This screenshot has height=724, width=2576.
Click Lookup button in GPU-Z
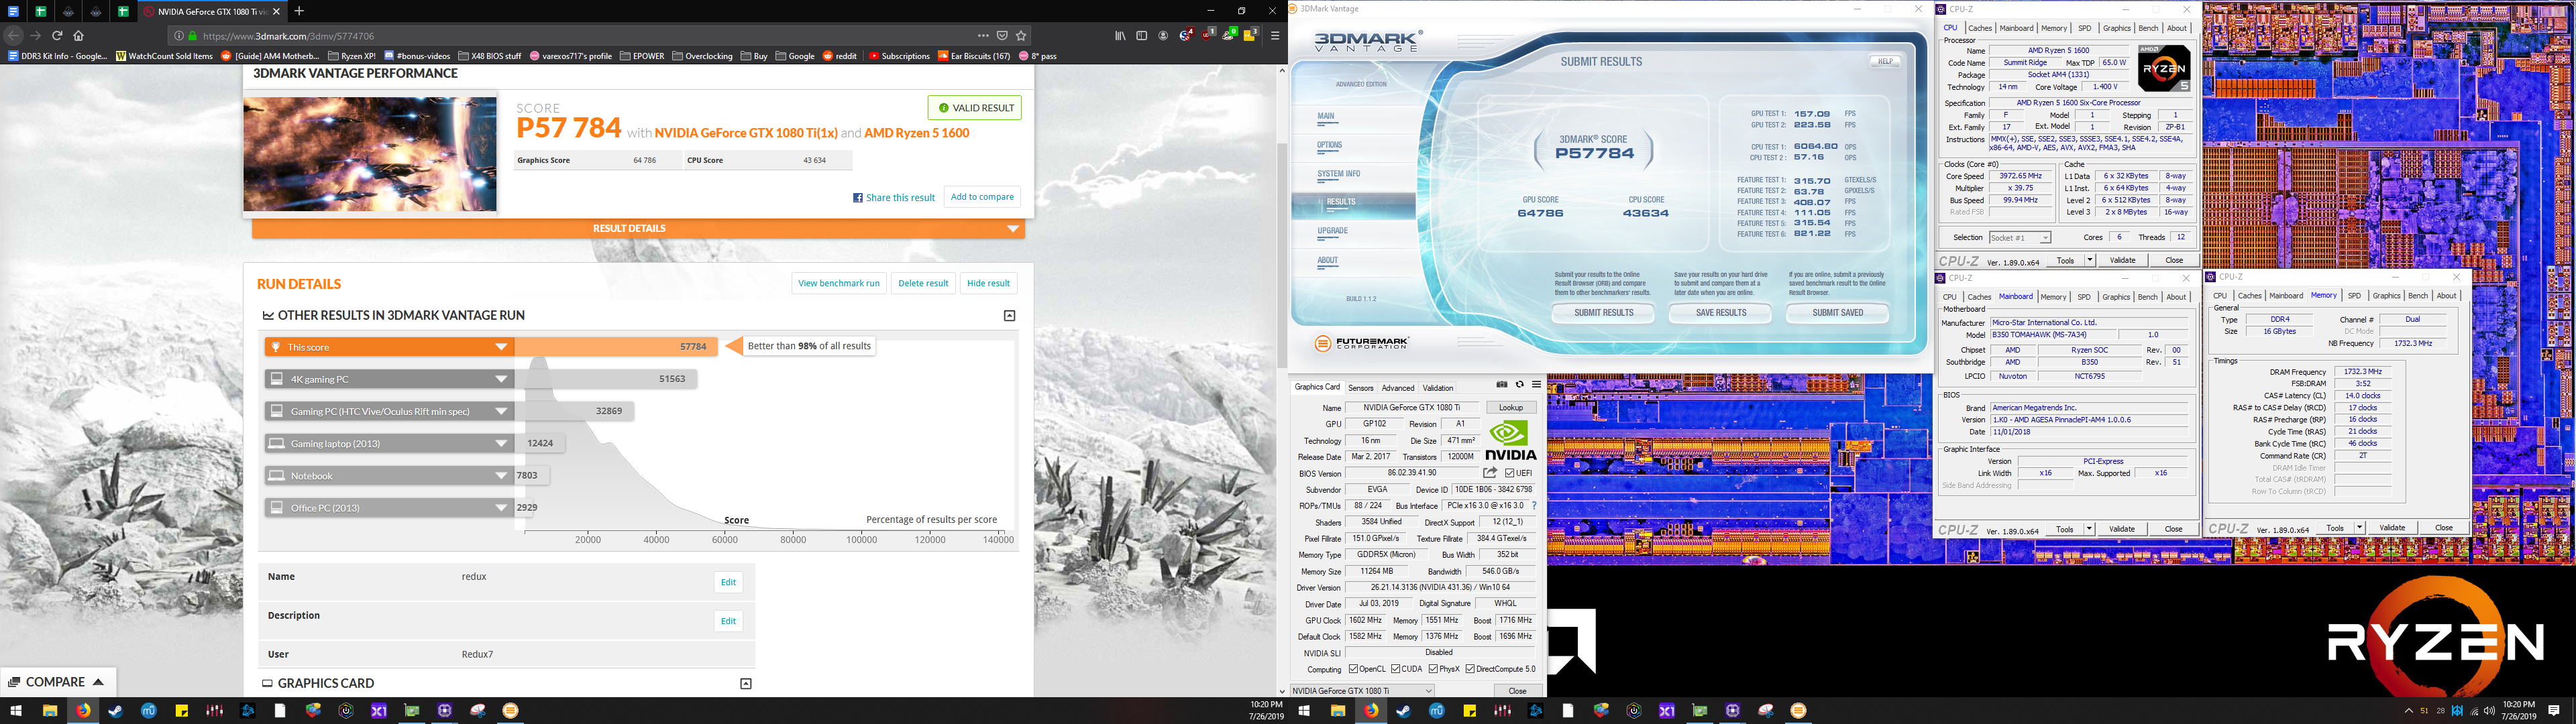1511,408
